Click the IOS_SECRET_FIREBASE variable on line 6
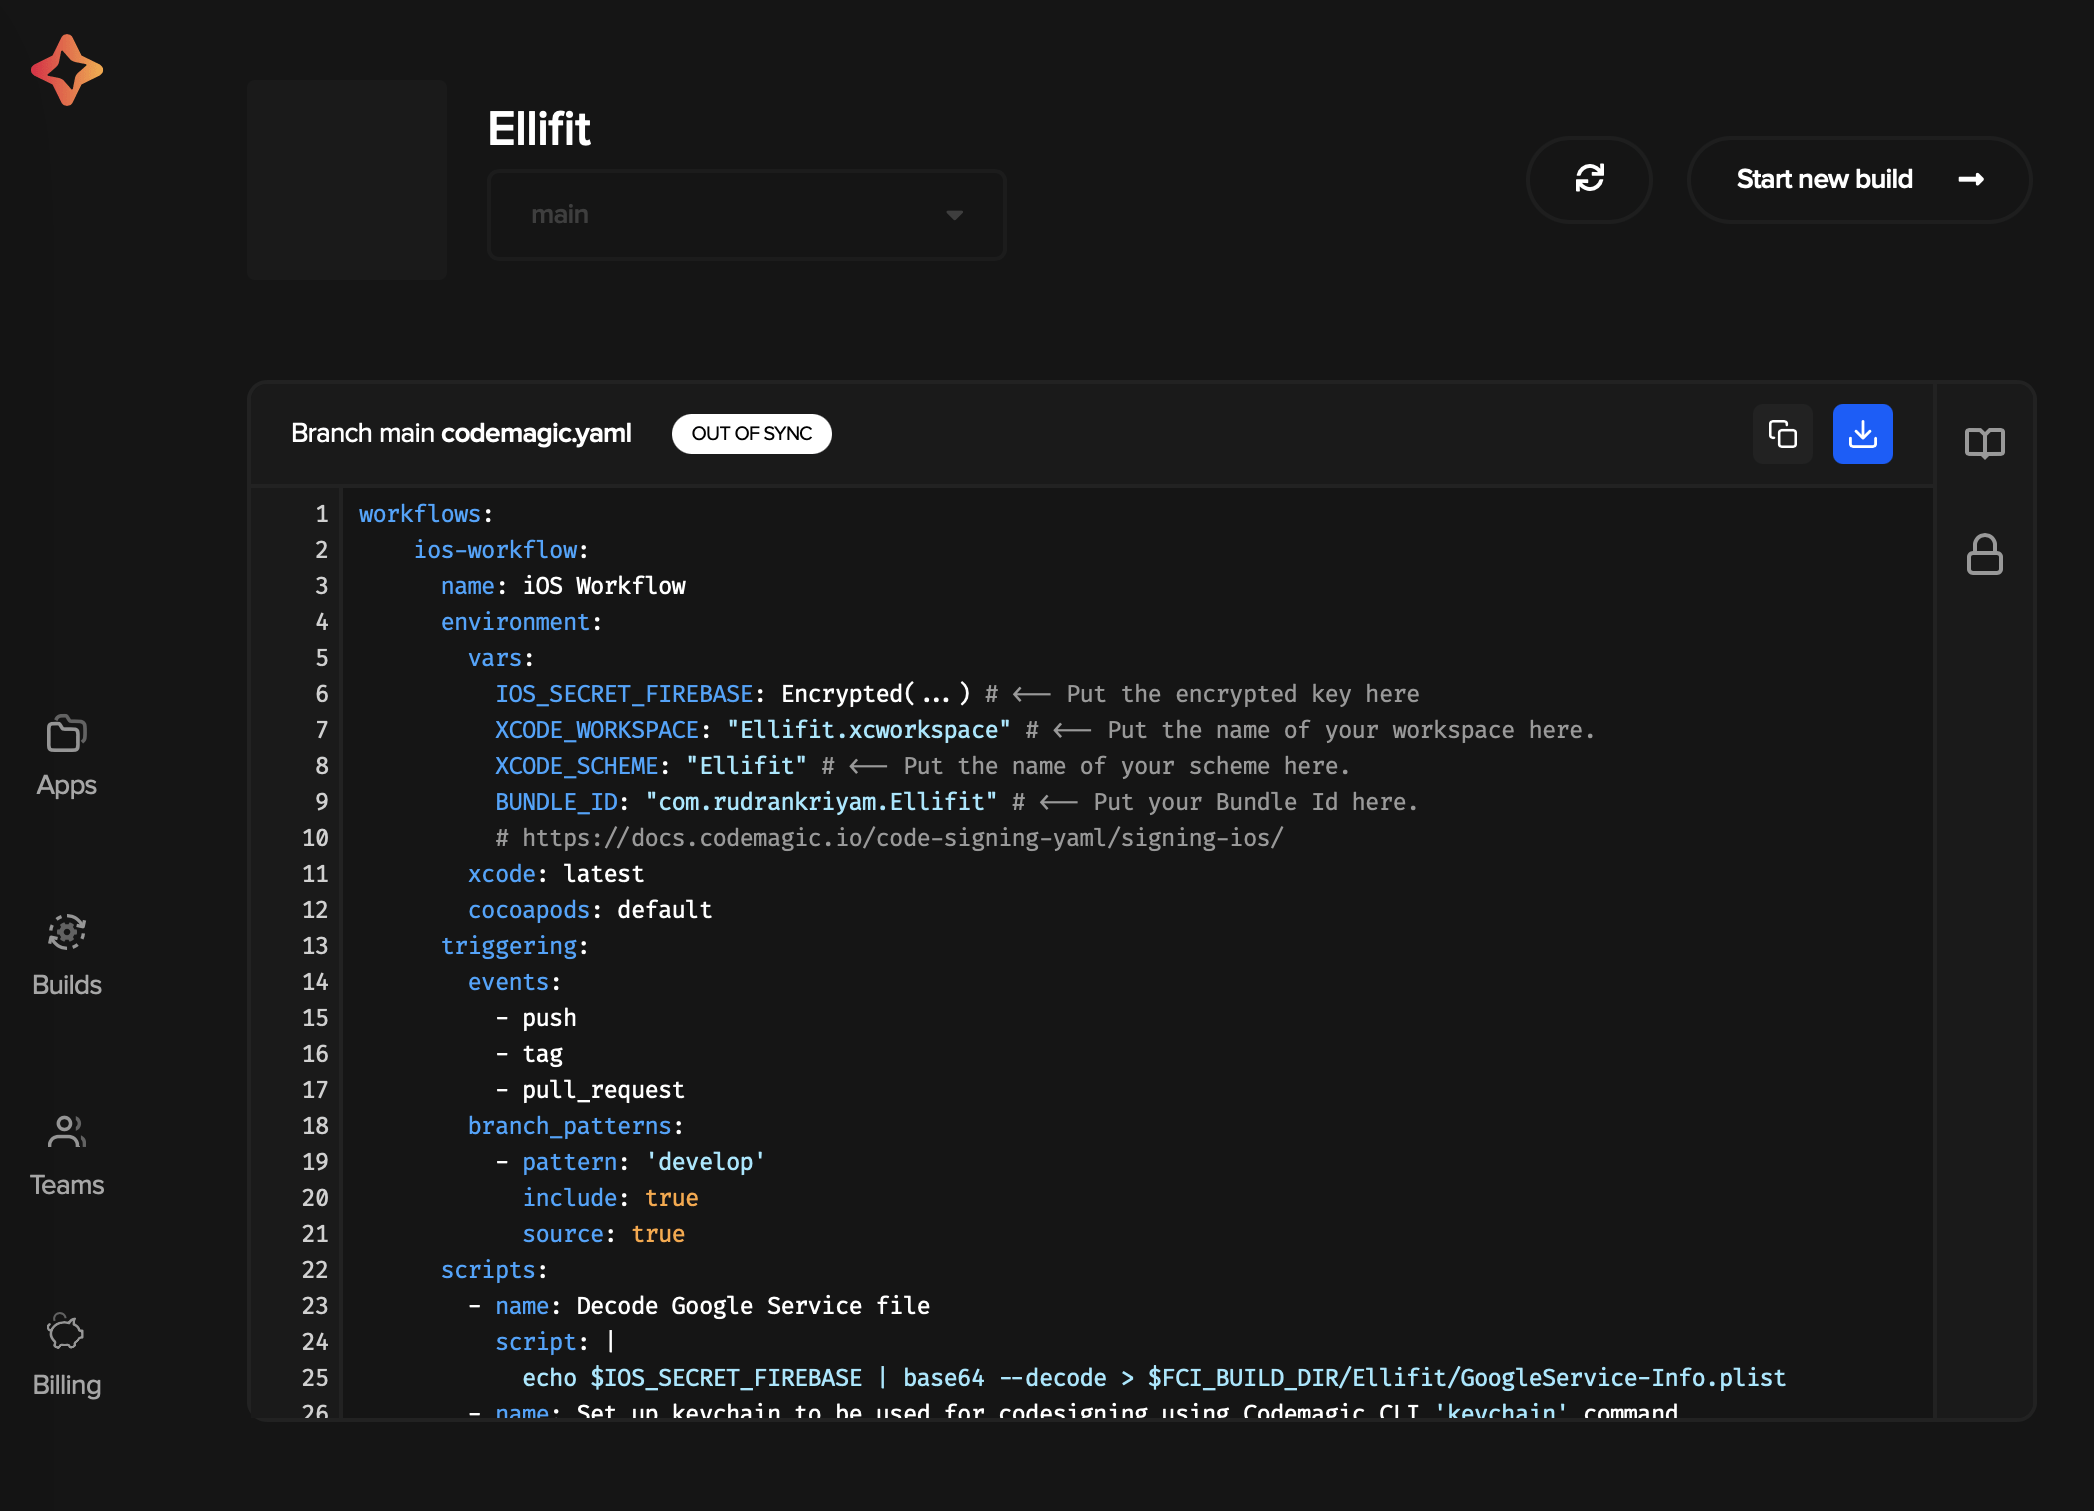Screen dimensions: 2094x1511 pos(624,694)
